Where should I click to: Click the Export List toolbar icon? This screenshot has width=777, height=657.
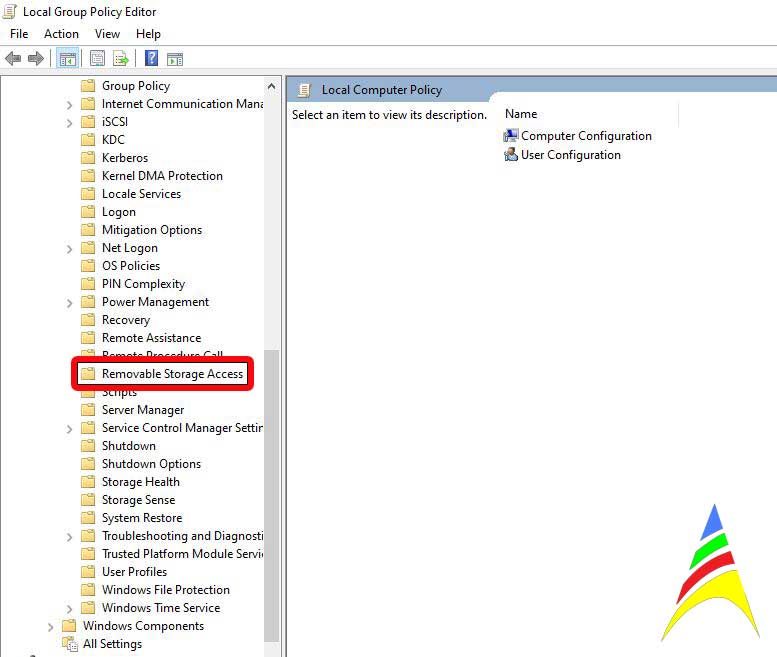click(x=121, y=59)
